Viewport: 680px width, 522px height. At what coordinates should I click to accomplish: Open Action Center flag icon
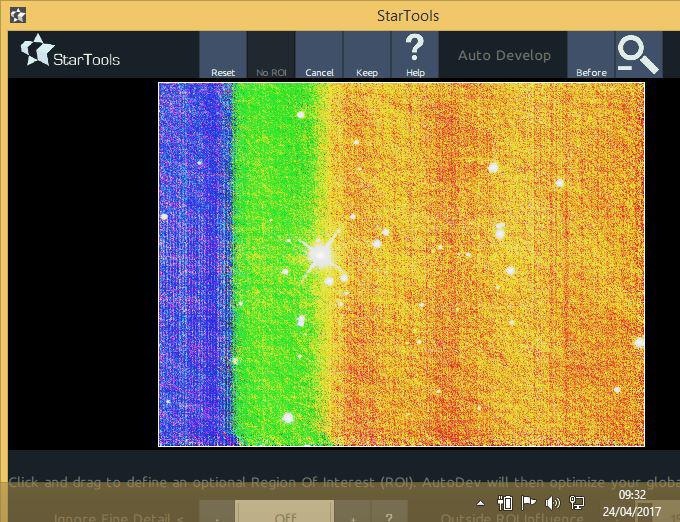point(528,503)
